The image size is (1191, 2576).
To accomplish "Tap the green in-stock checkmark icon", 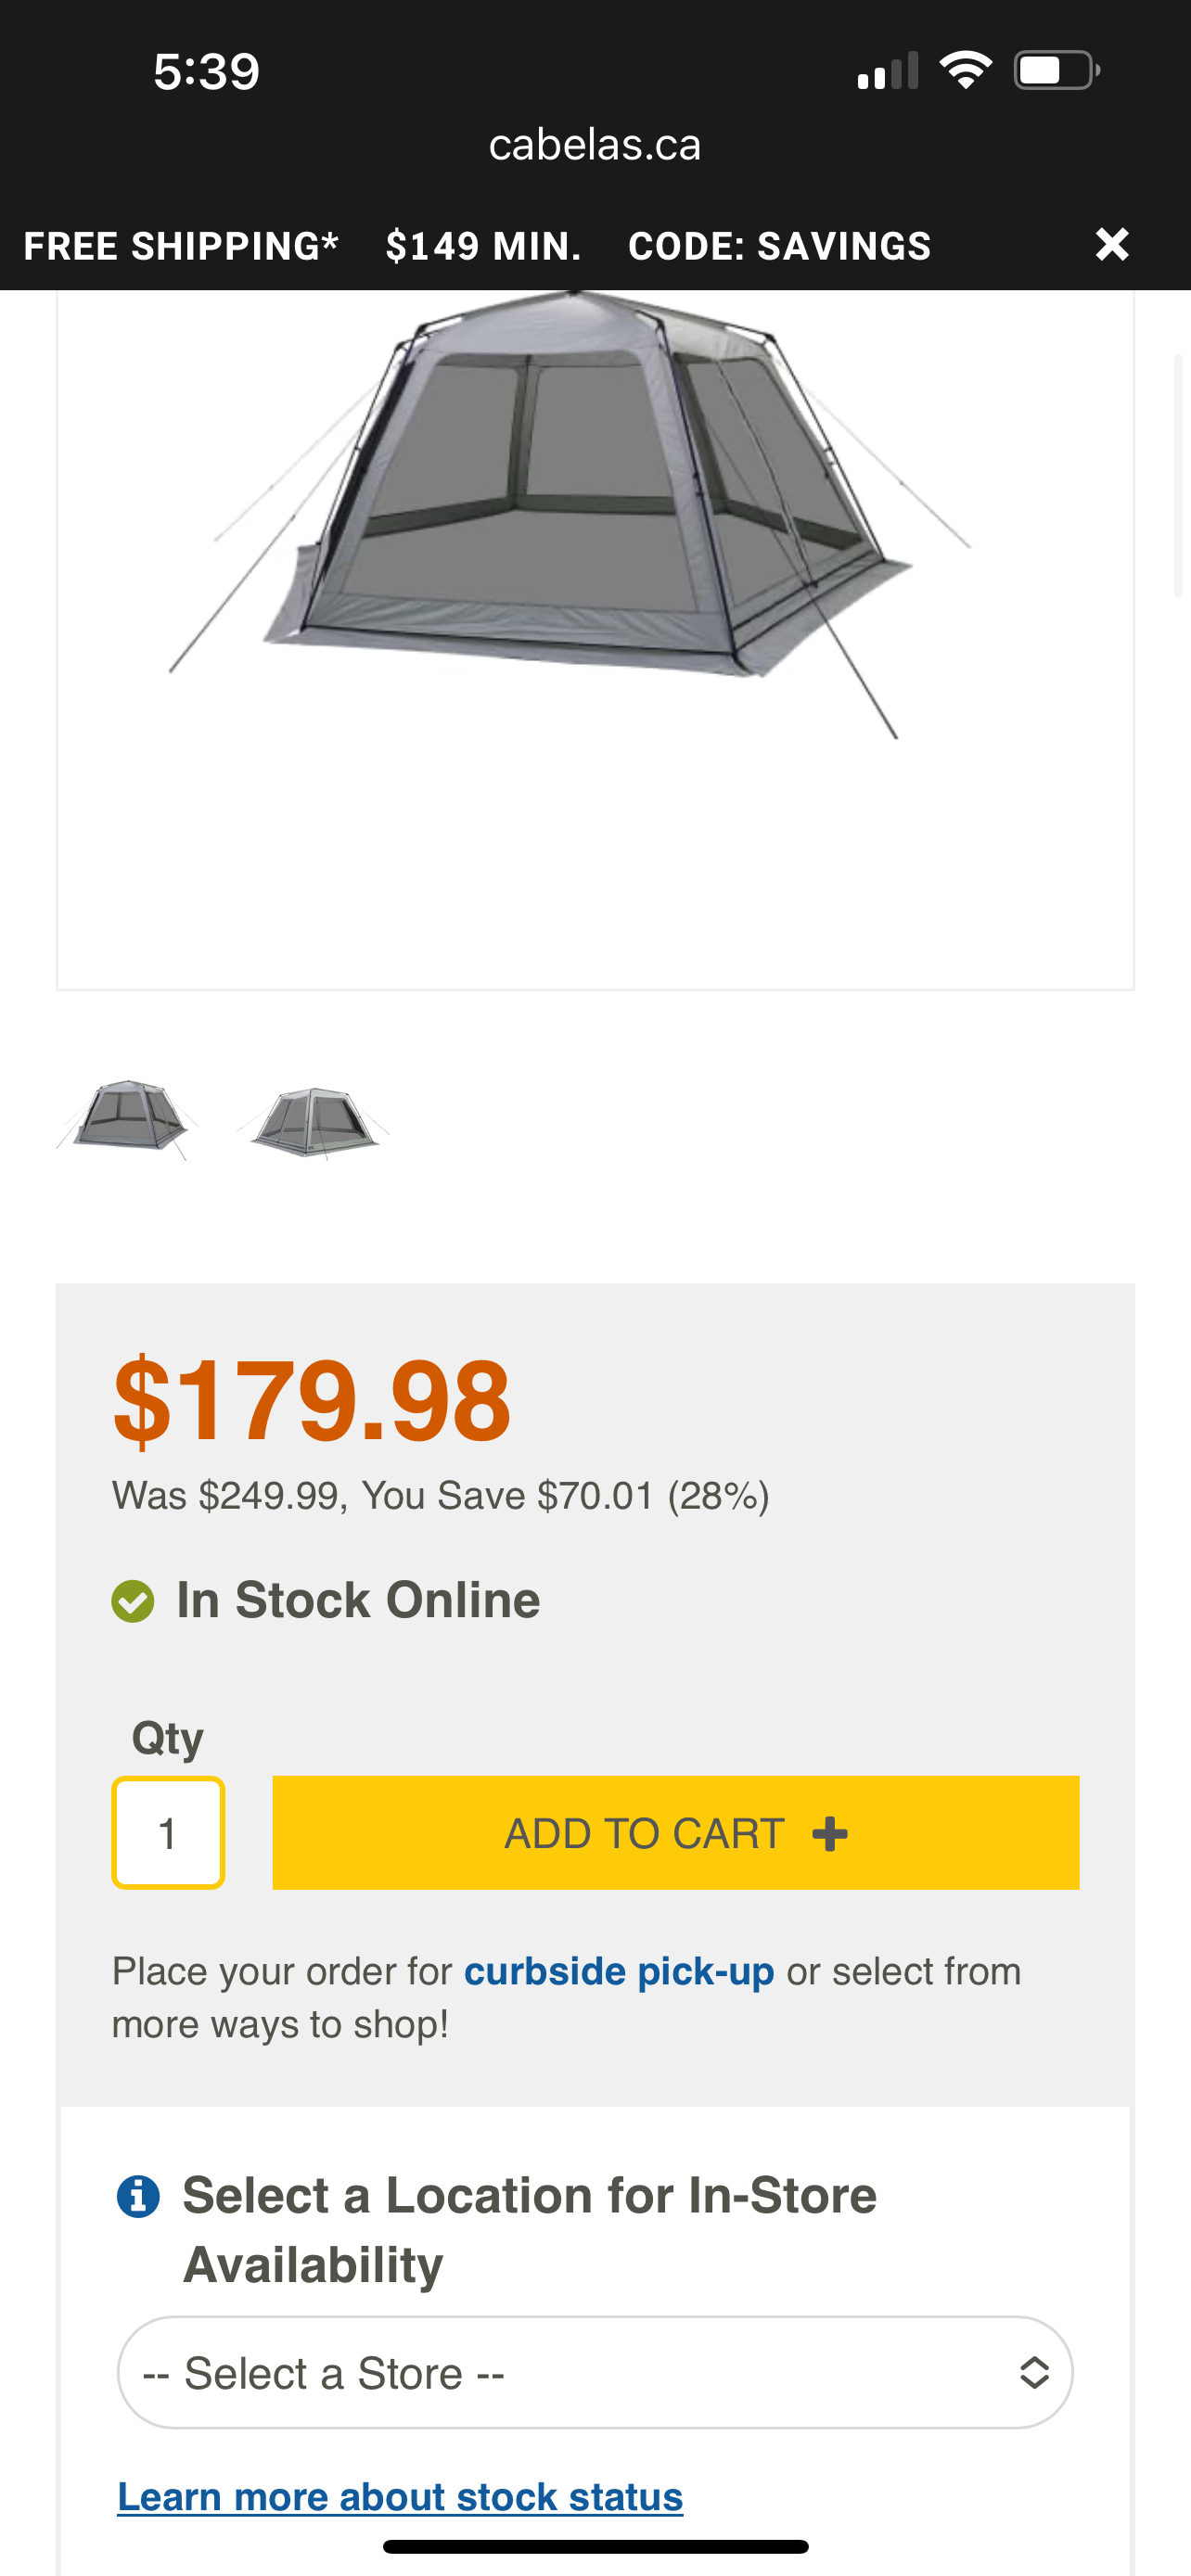I will point(133,1601).
